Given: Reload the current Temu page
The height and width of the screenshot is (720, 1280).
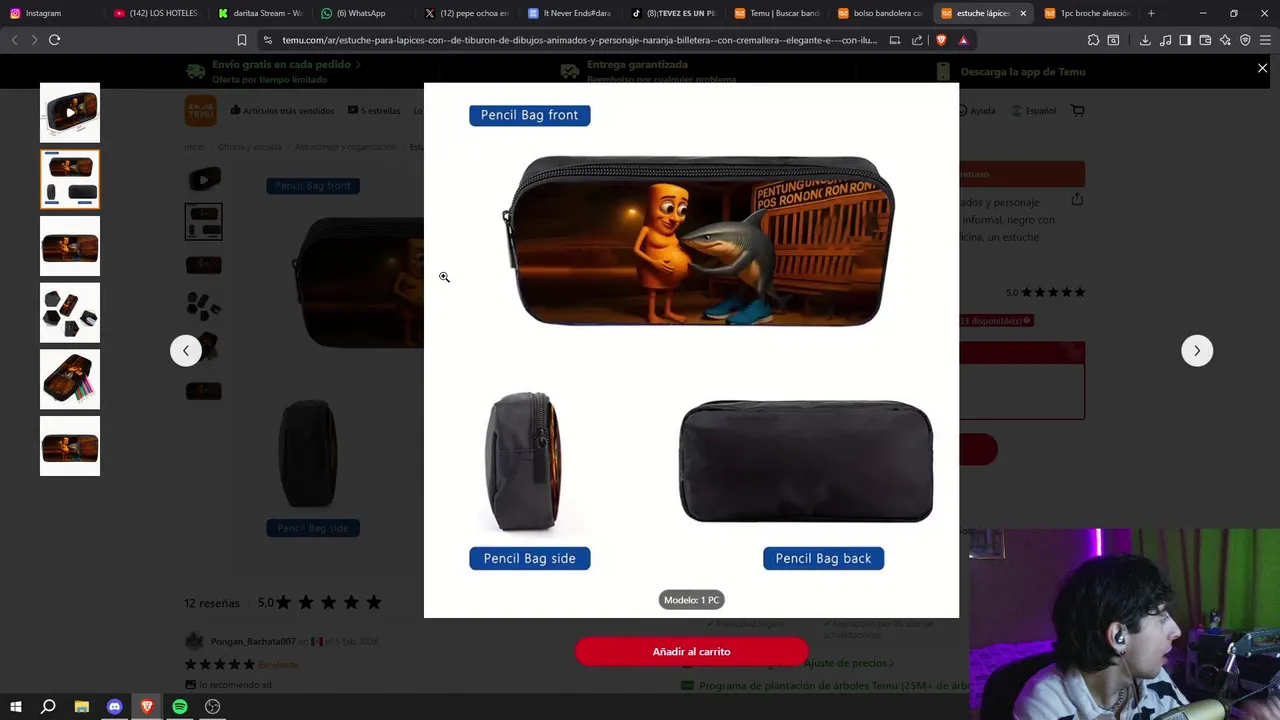Looking at the screenshot, I should (x=54, y=40).
